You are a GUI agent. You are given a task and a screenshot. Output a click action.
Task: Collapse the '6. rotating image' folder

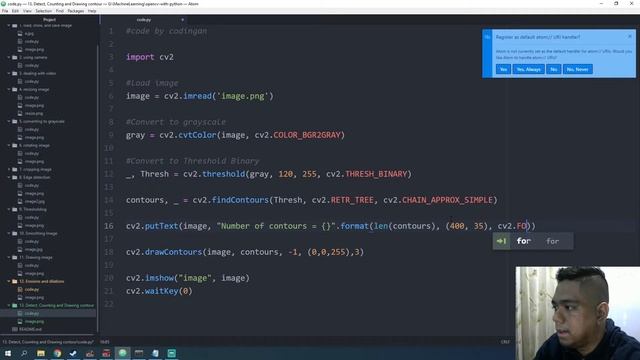[x=9, y=145]
